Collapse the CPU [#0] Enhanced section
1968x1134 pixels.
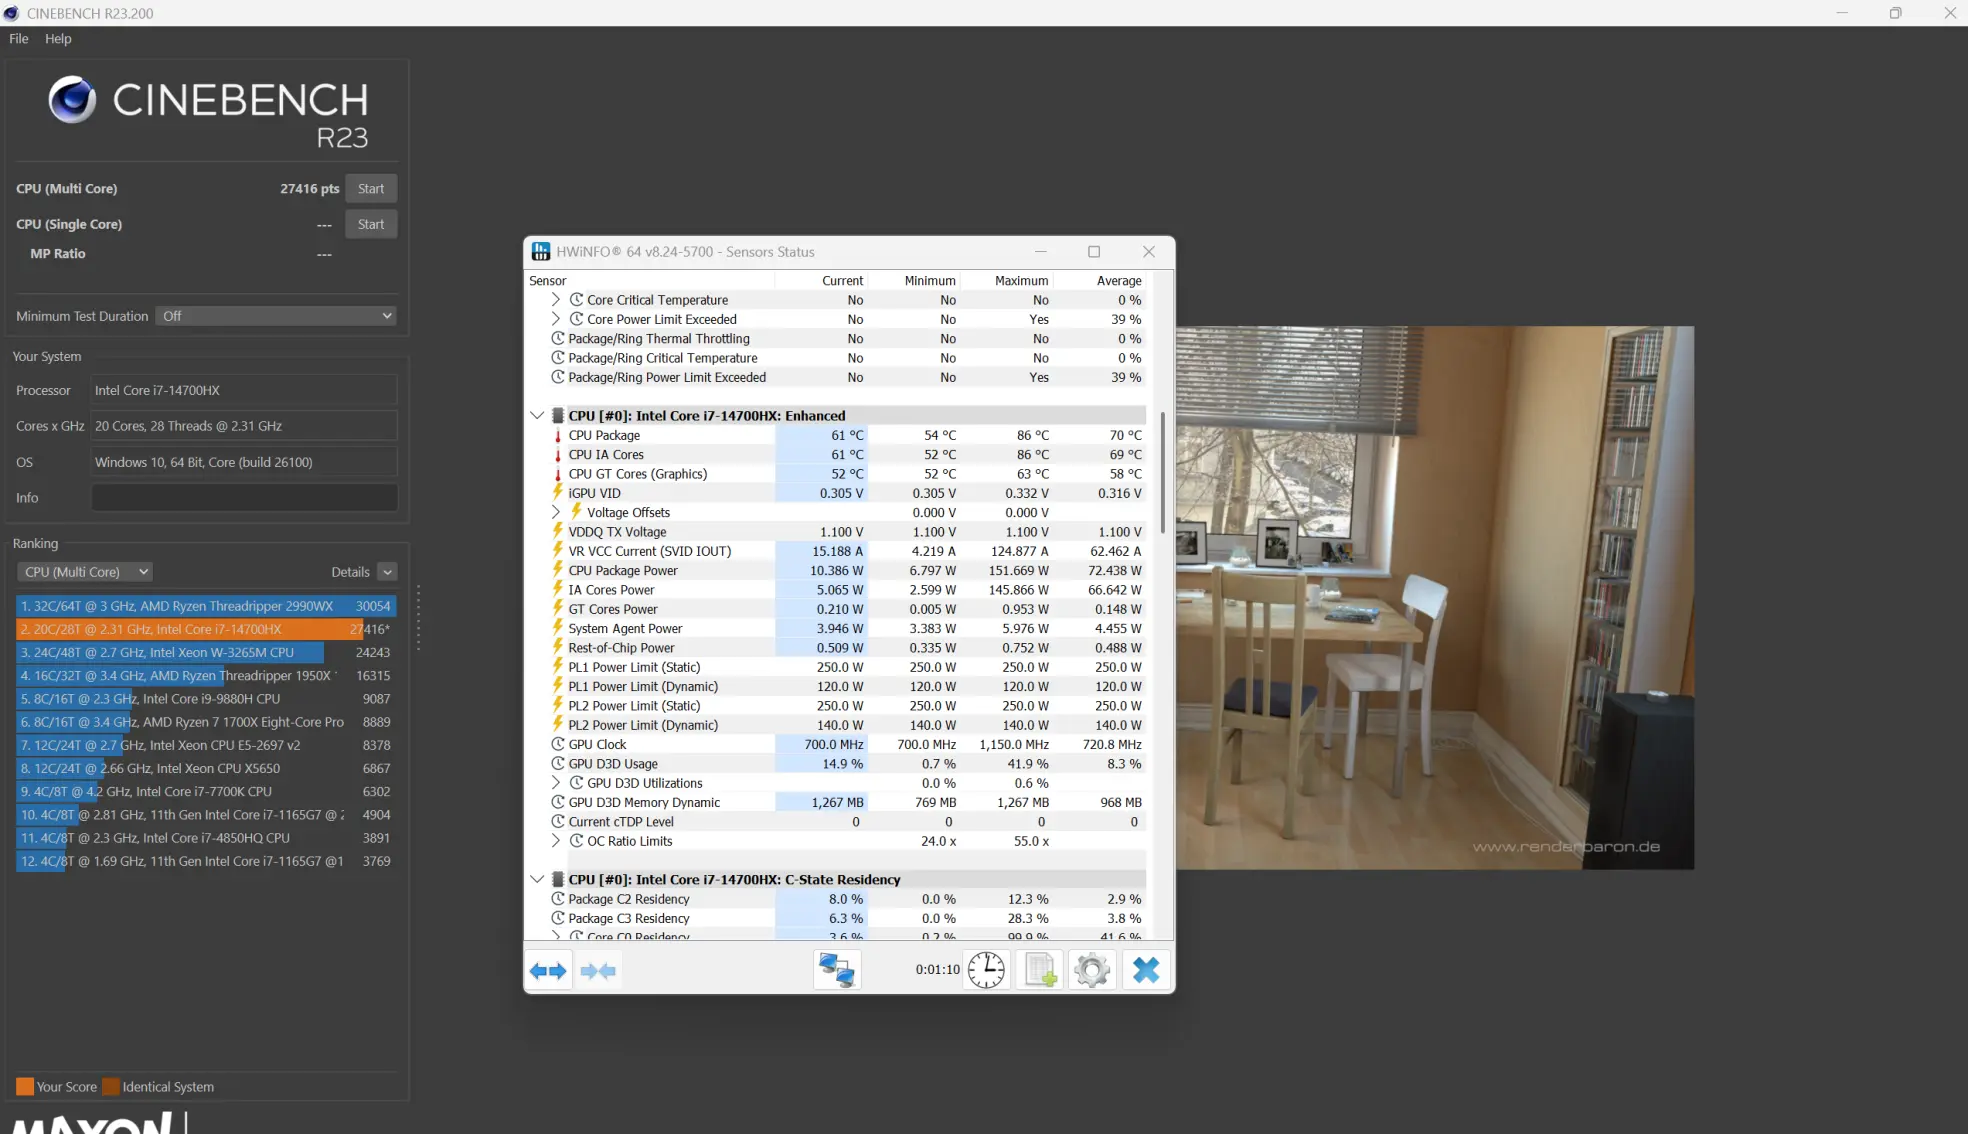pos(537,416)
